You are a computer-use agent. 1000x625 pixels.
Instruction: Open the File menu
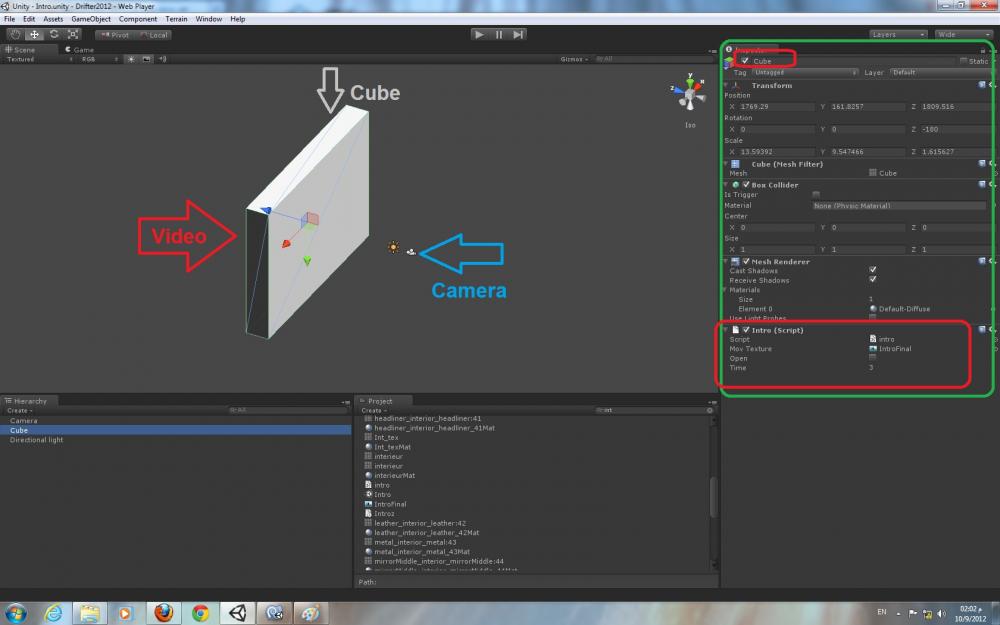click(x=10, y=19)
